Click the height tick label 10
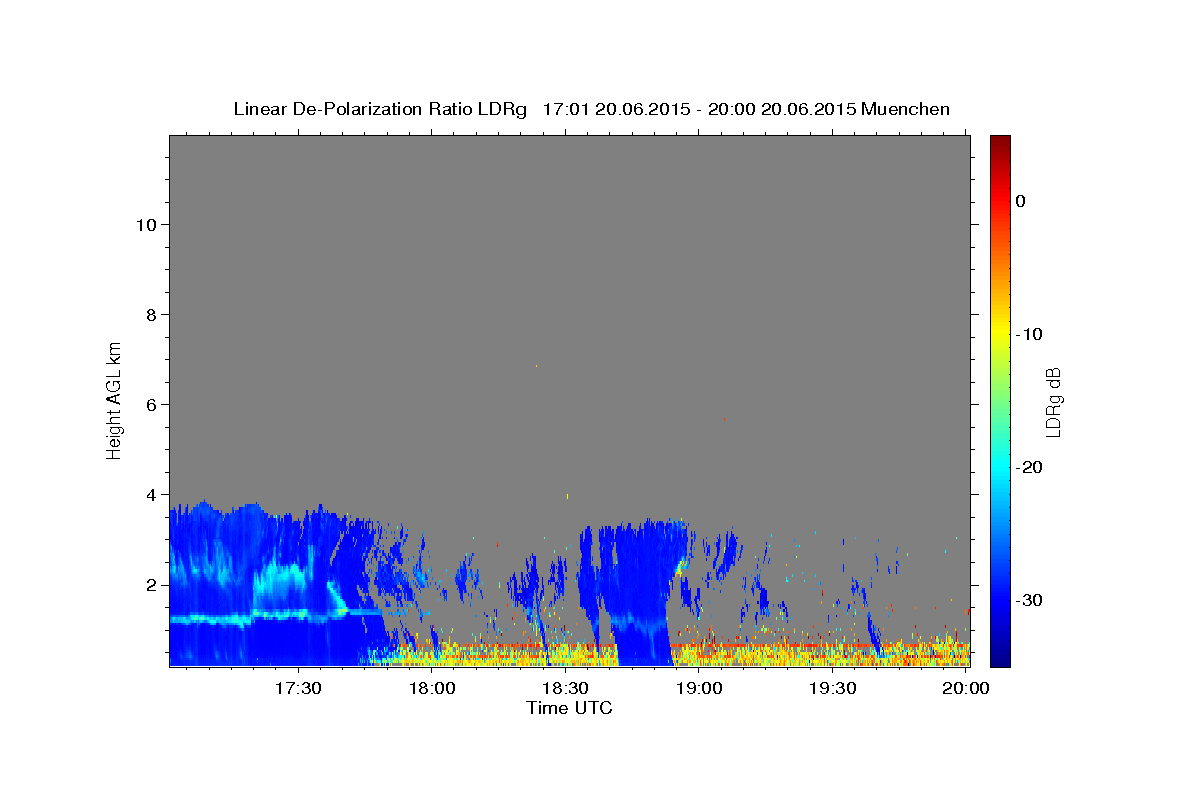This screenshot has height=800, width=1200. [145, 224]
